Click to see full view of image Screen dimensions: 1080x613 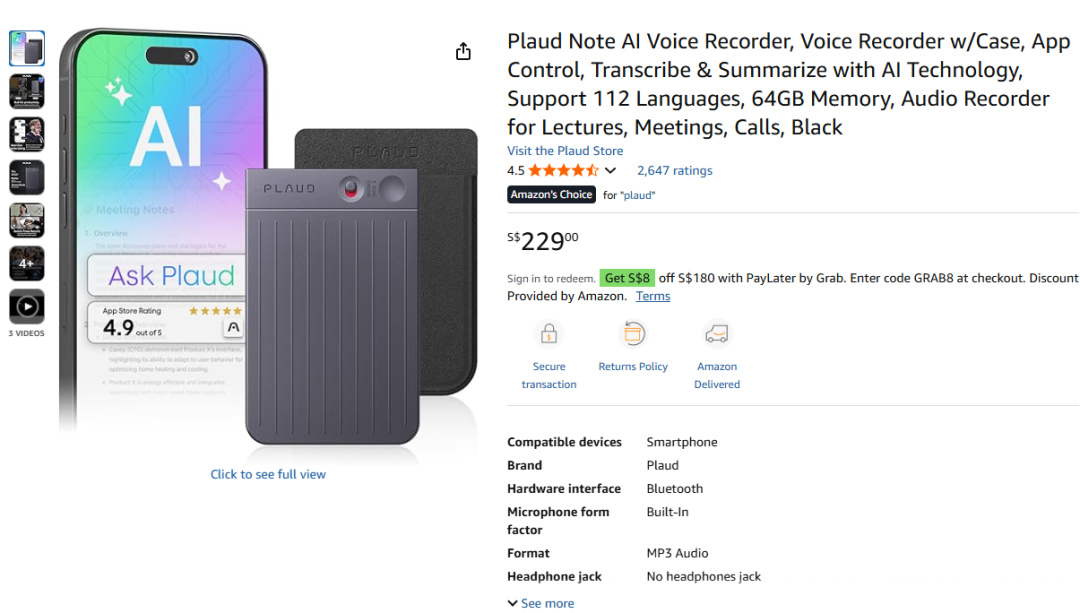point(268,474)
